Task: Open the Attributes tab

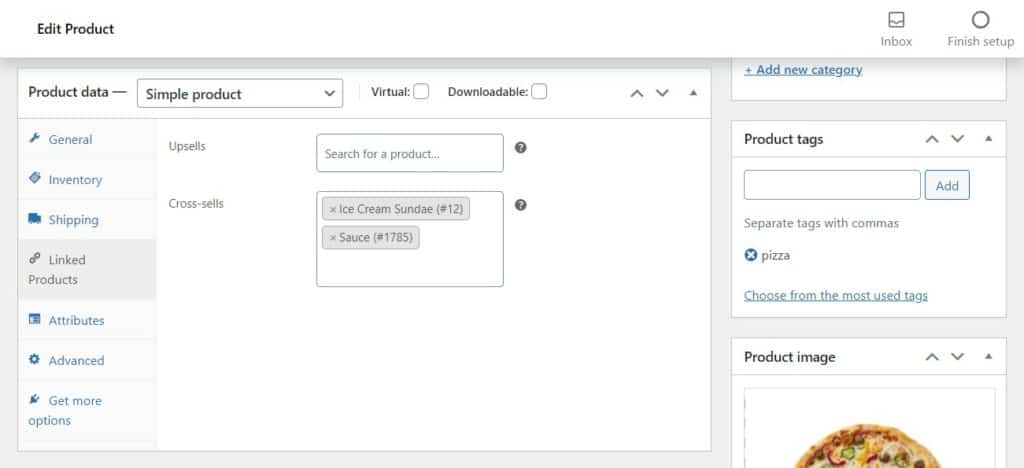Action: pos(76,321)
